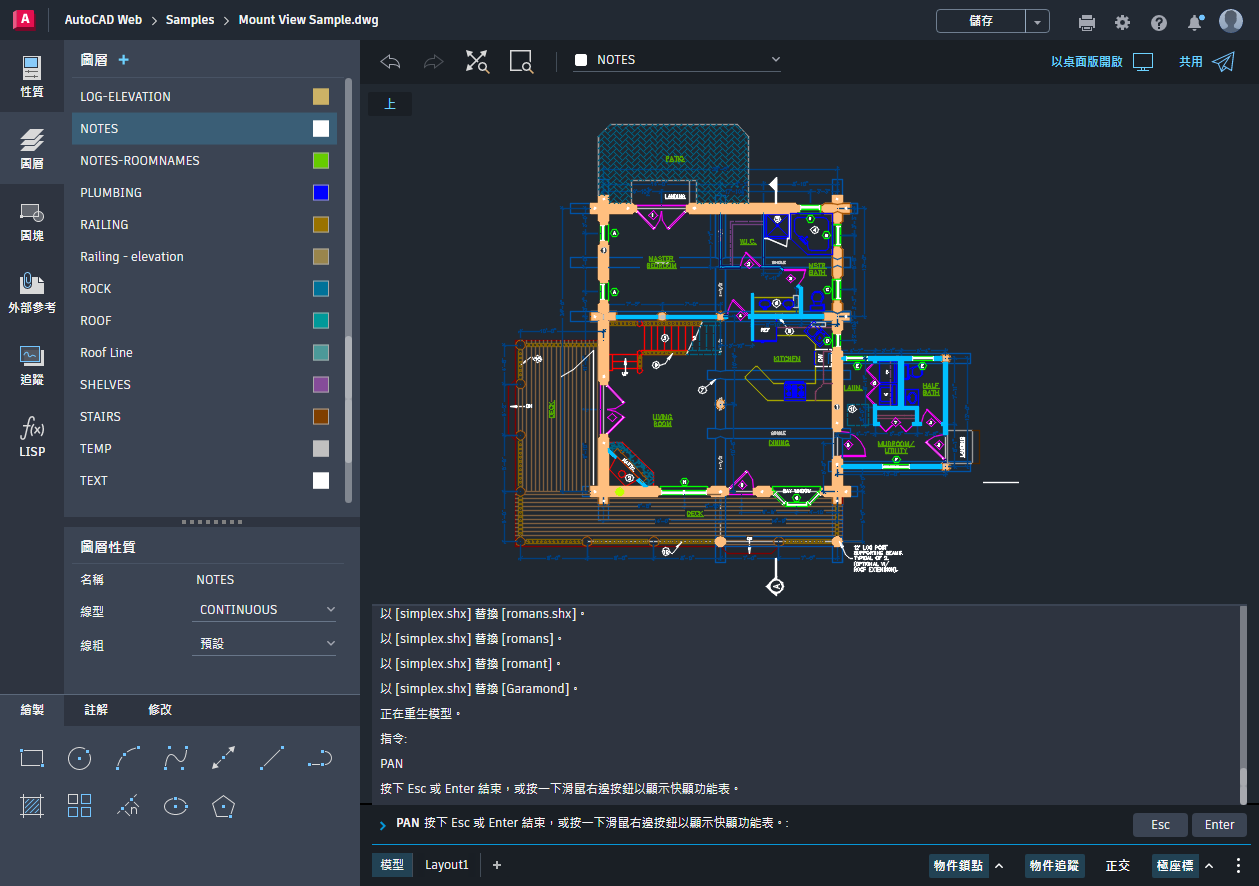
Task: Open the 性質 (Properties) sidebar panel
Action: point(32,77)
